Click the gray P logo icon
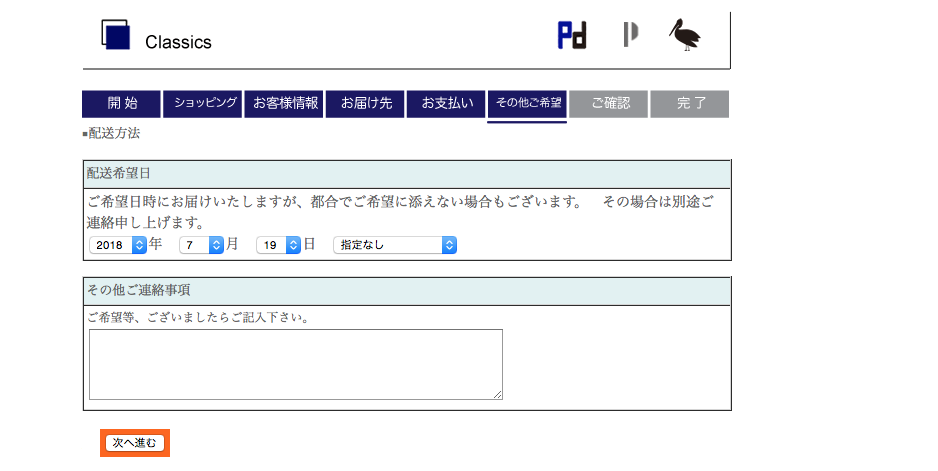938x471 pixels. 630,35
